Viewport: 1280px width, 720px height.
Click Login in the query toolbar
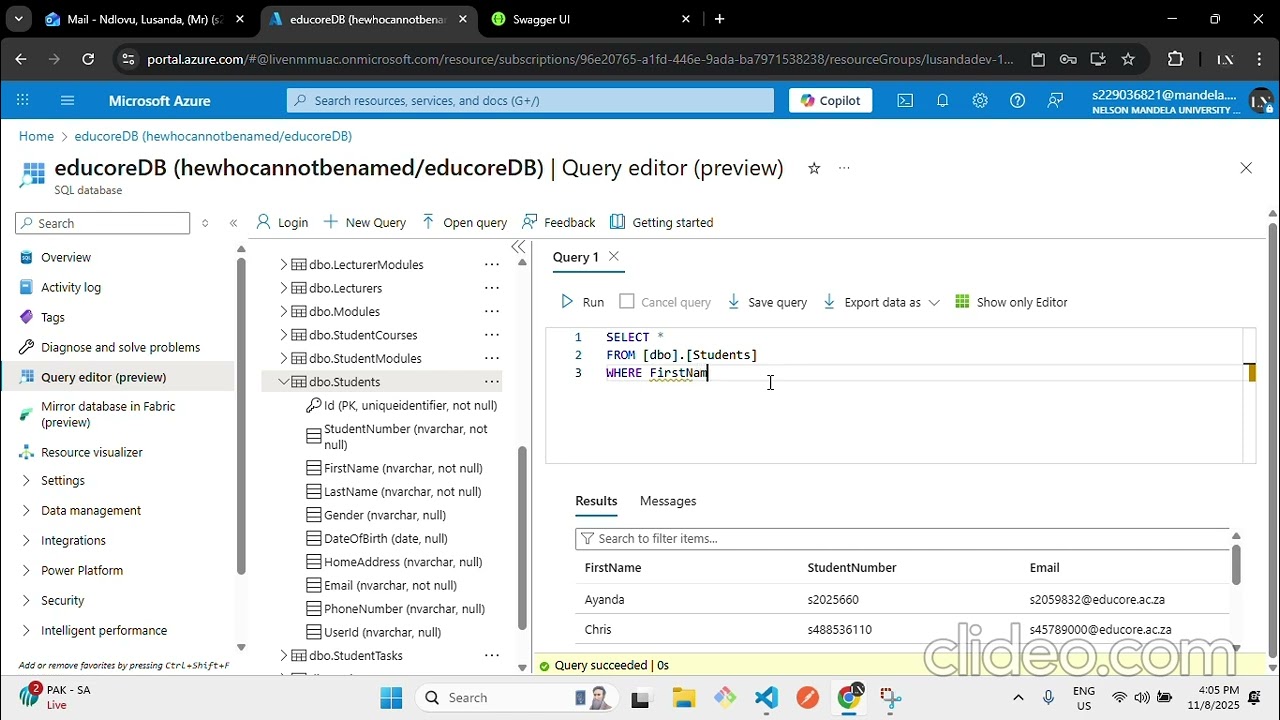(x=282, y=222)
